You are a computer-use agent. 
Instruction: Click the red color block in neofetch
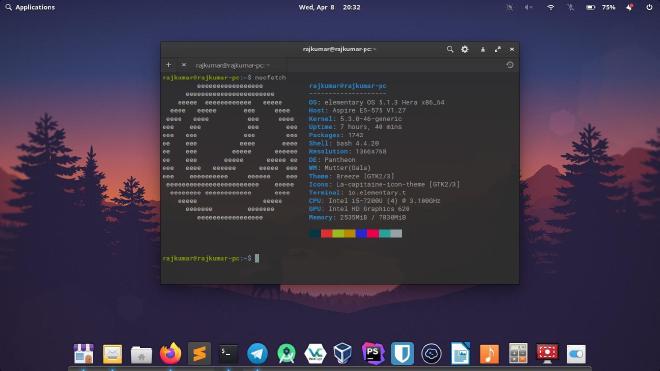(x=327, y=234)
